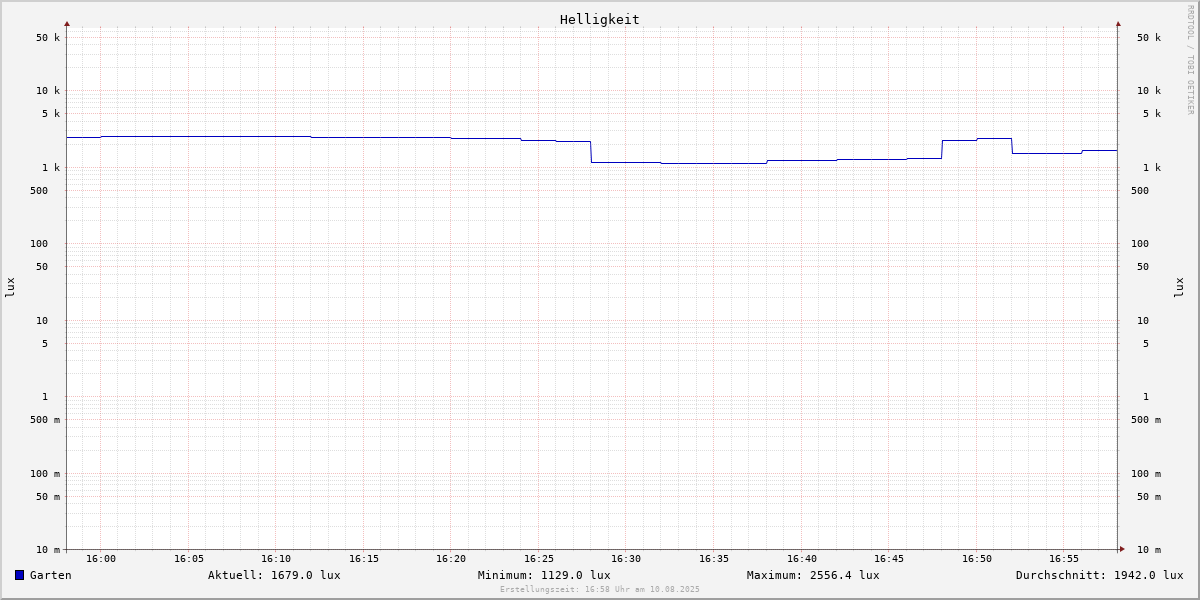Click the 100 m tick on right axis

[1146, 474]
